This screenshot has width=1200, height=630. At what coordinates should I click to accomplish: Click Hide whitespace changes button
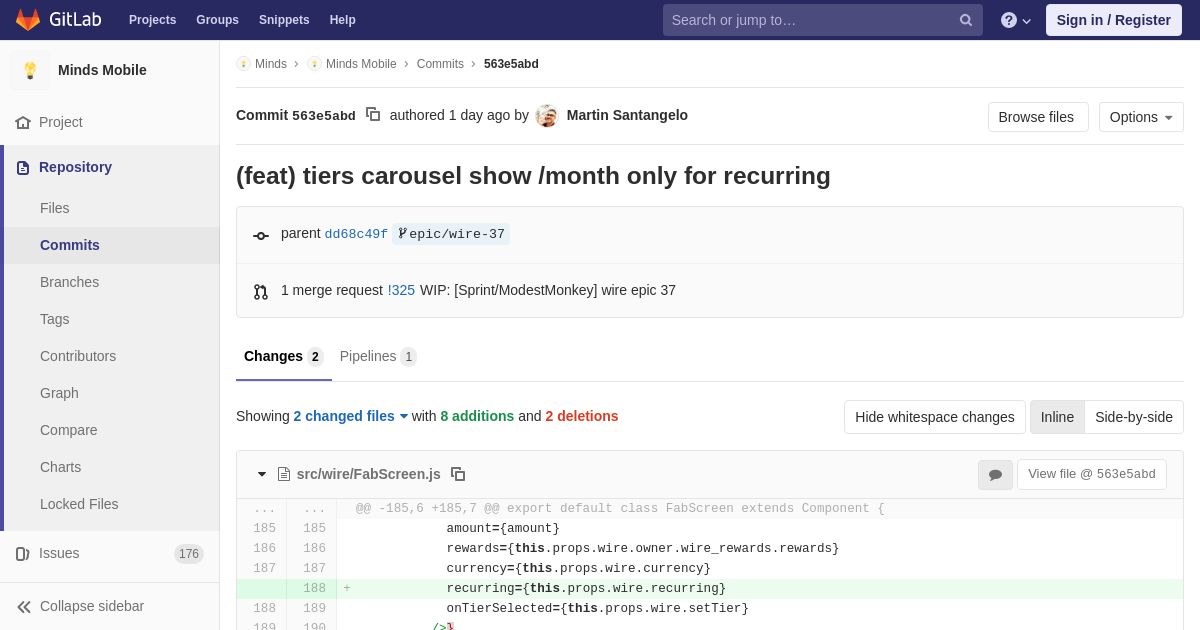(935, 417)
